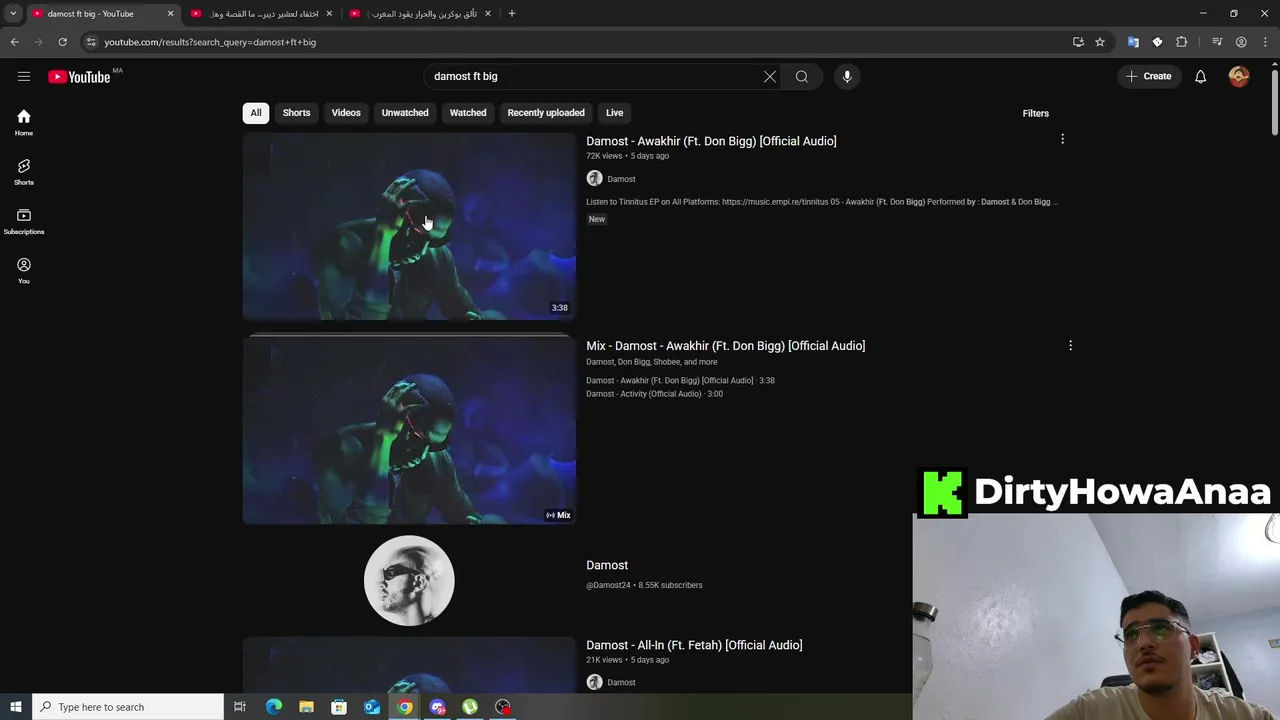Open Damost channel round profile picture
This screenshot has height=720, width=1280.
click(x=409, y=581)
